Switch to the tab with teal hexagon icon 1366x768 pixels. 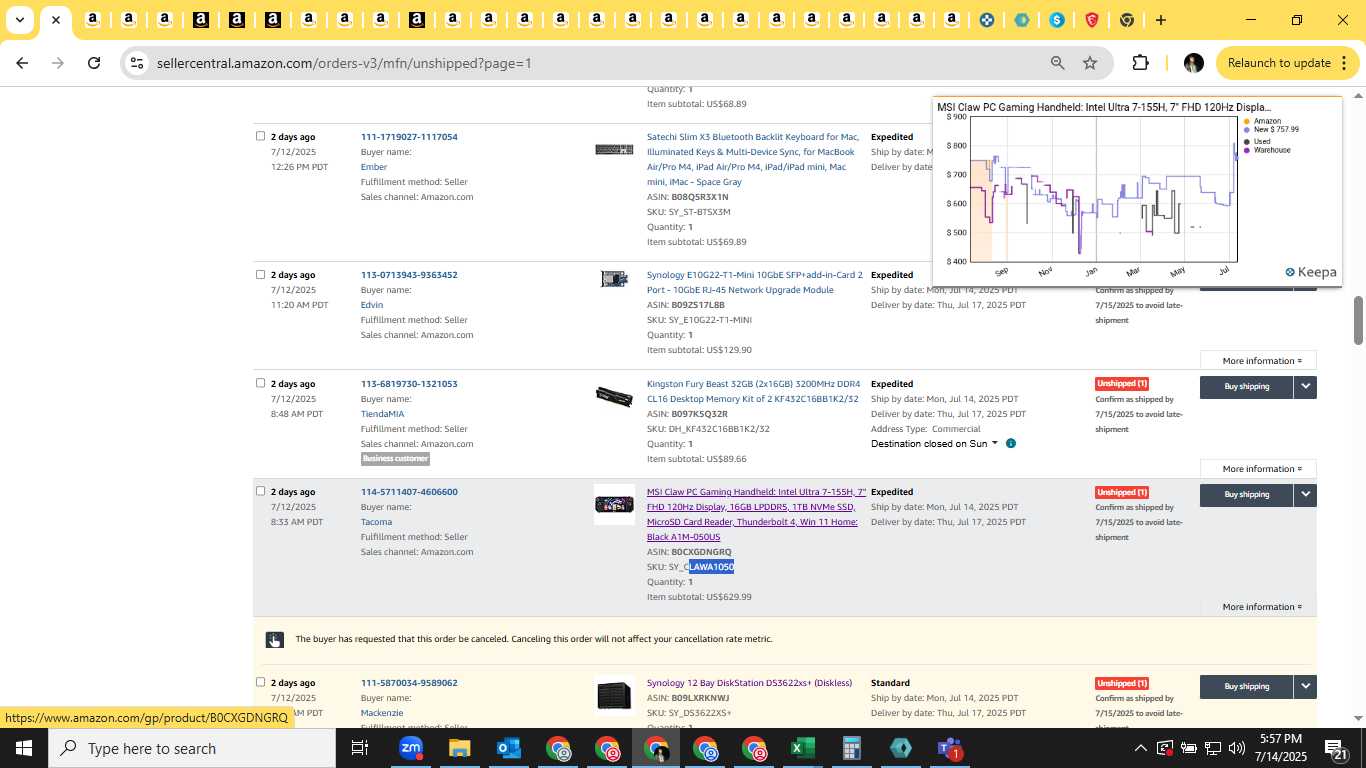1021,20
